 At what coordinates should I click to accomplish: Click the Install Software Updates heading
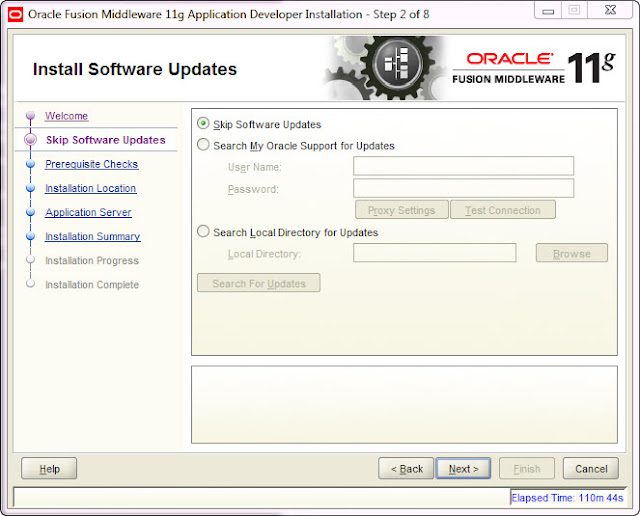point(135,69)
